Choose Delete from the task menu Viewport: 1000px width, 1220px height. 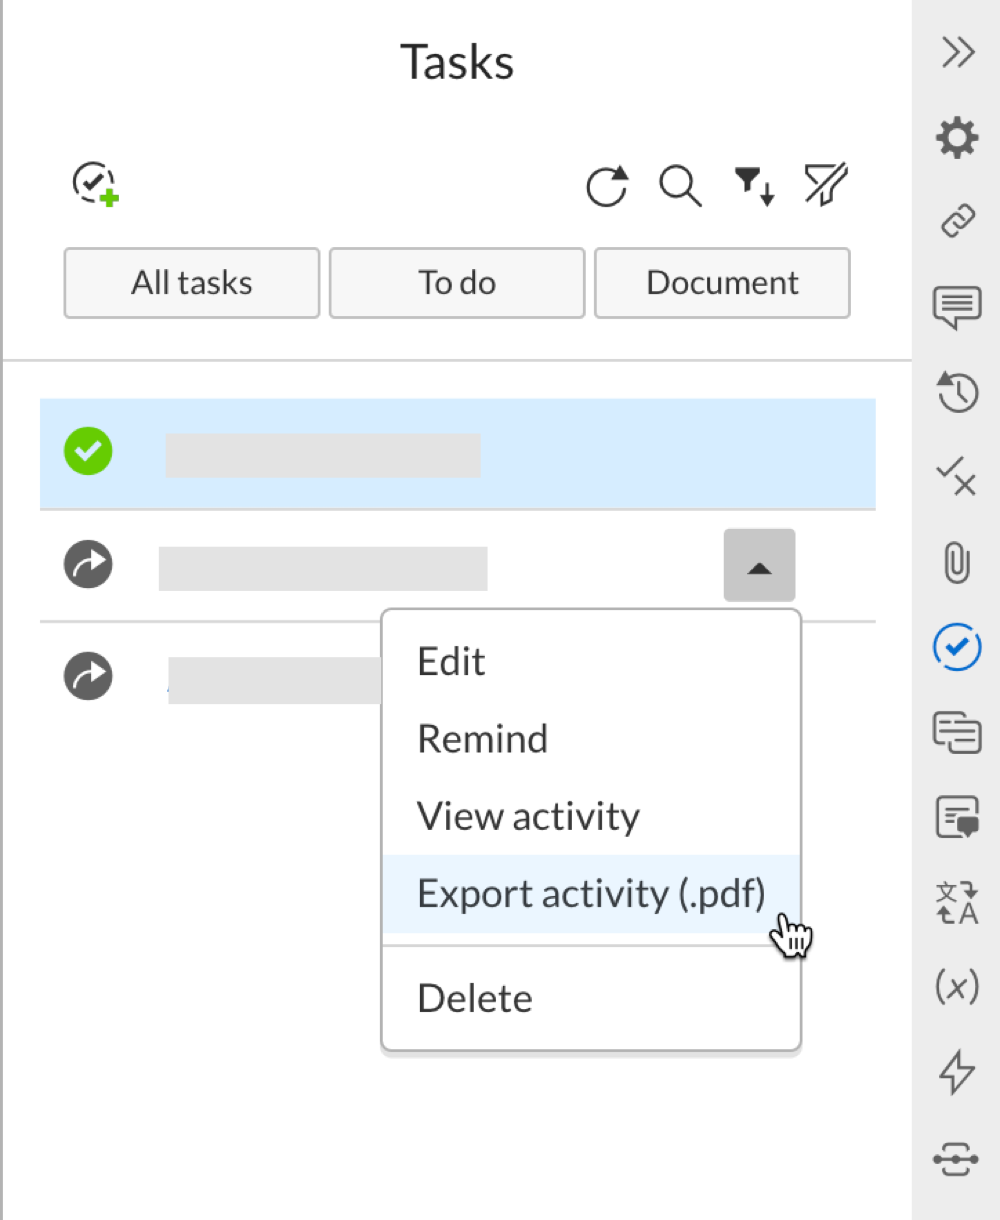click(x=591, y=998)
